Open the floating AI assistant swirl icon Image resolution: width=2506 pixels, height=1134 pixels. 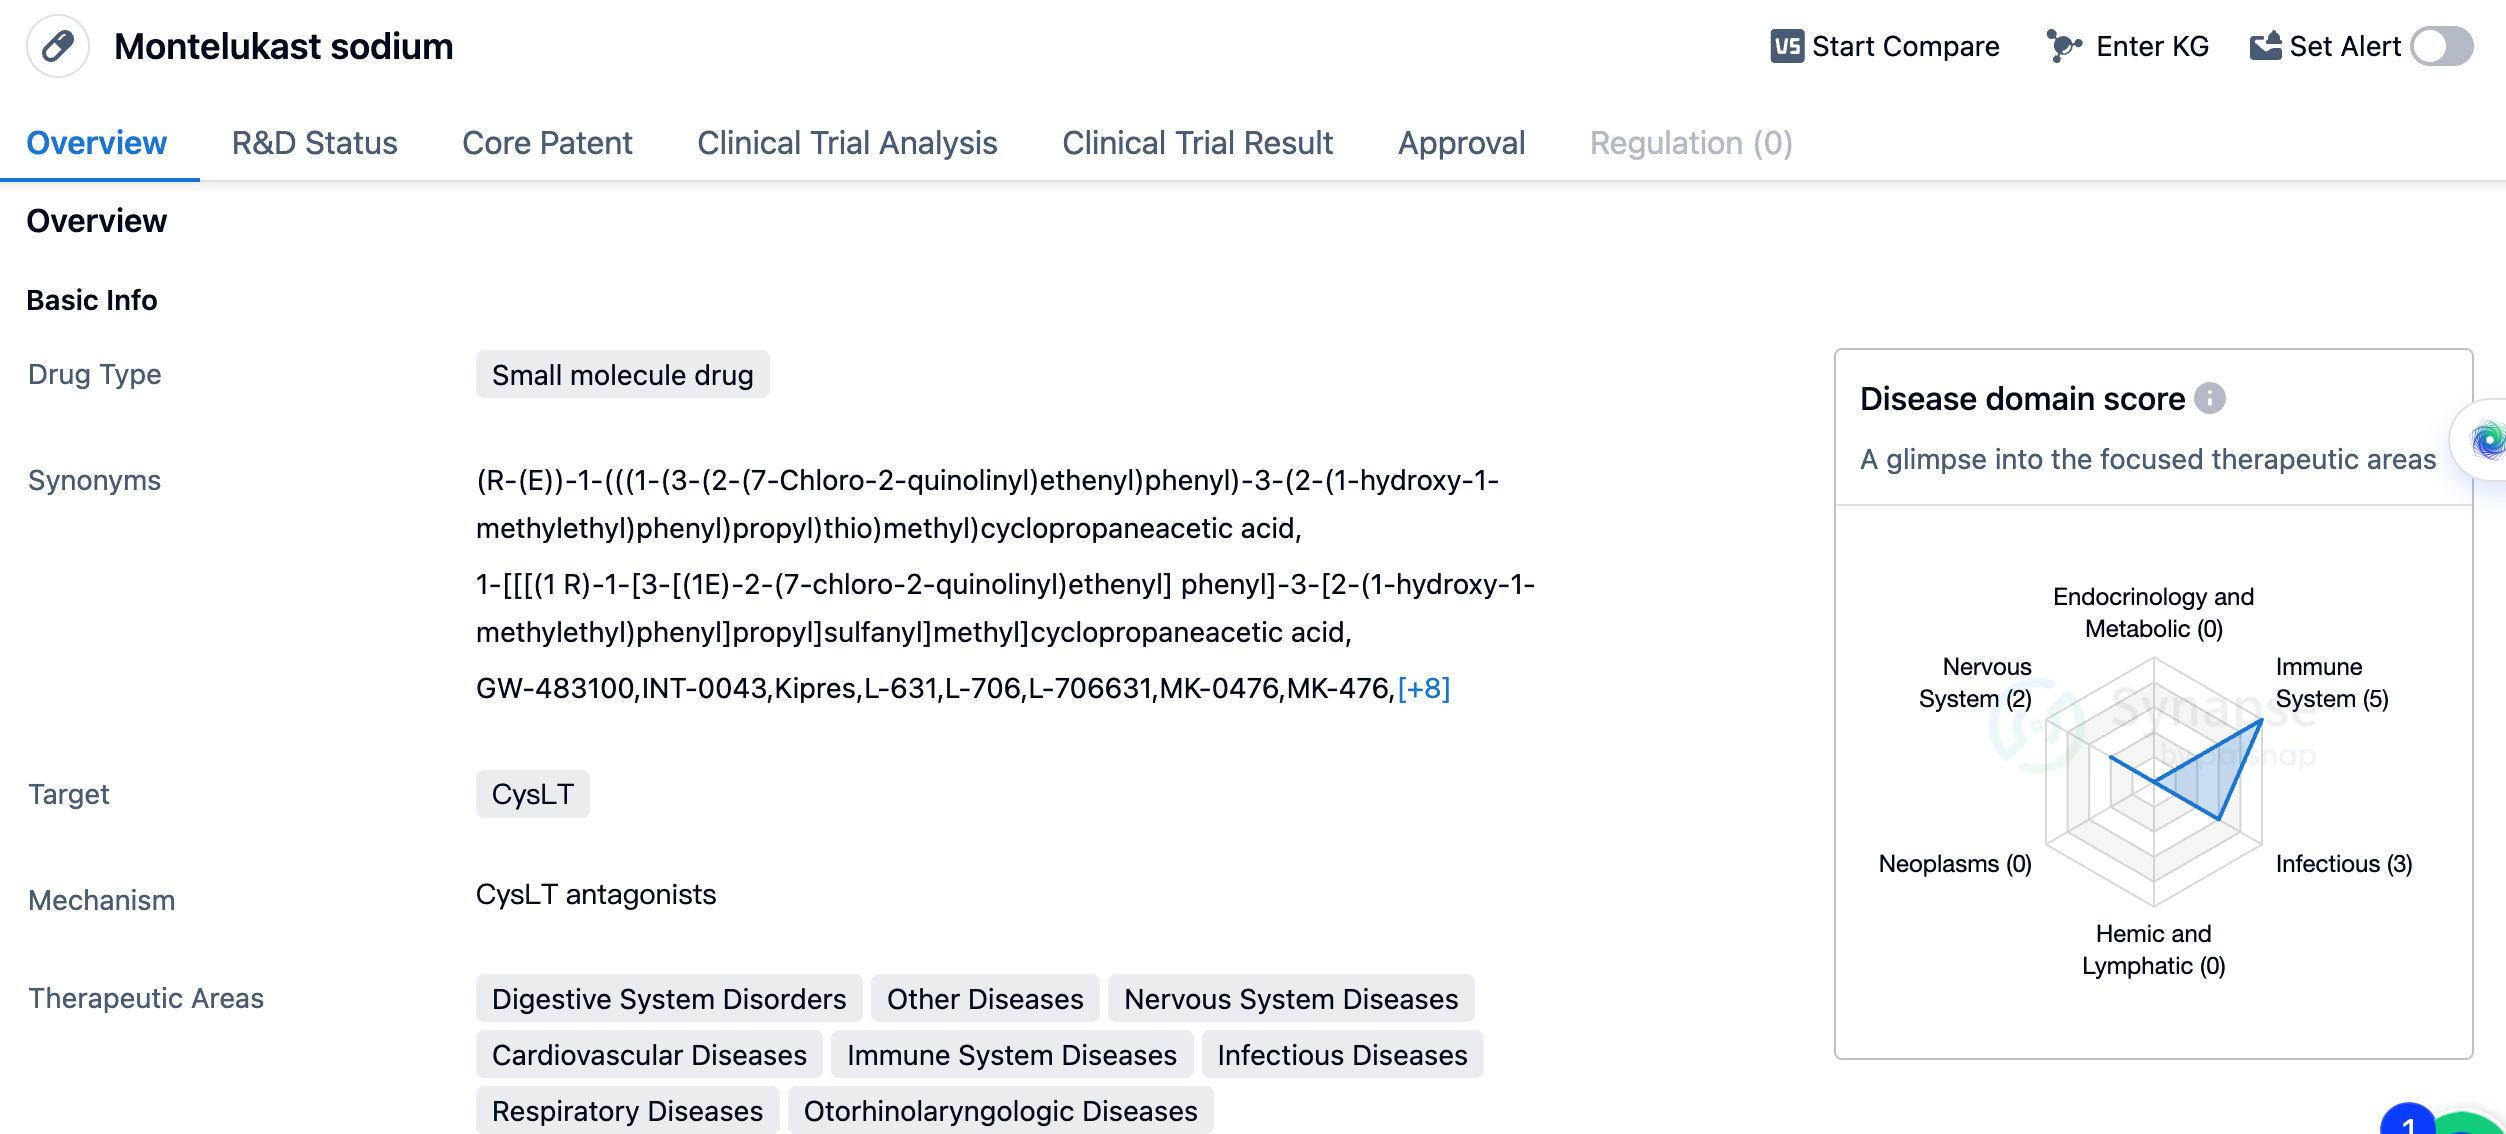click(2486, 440)
